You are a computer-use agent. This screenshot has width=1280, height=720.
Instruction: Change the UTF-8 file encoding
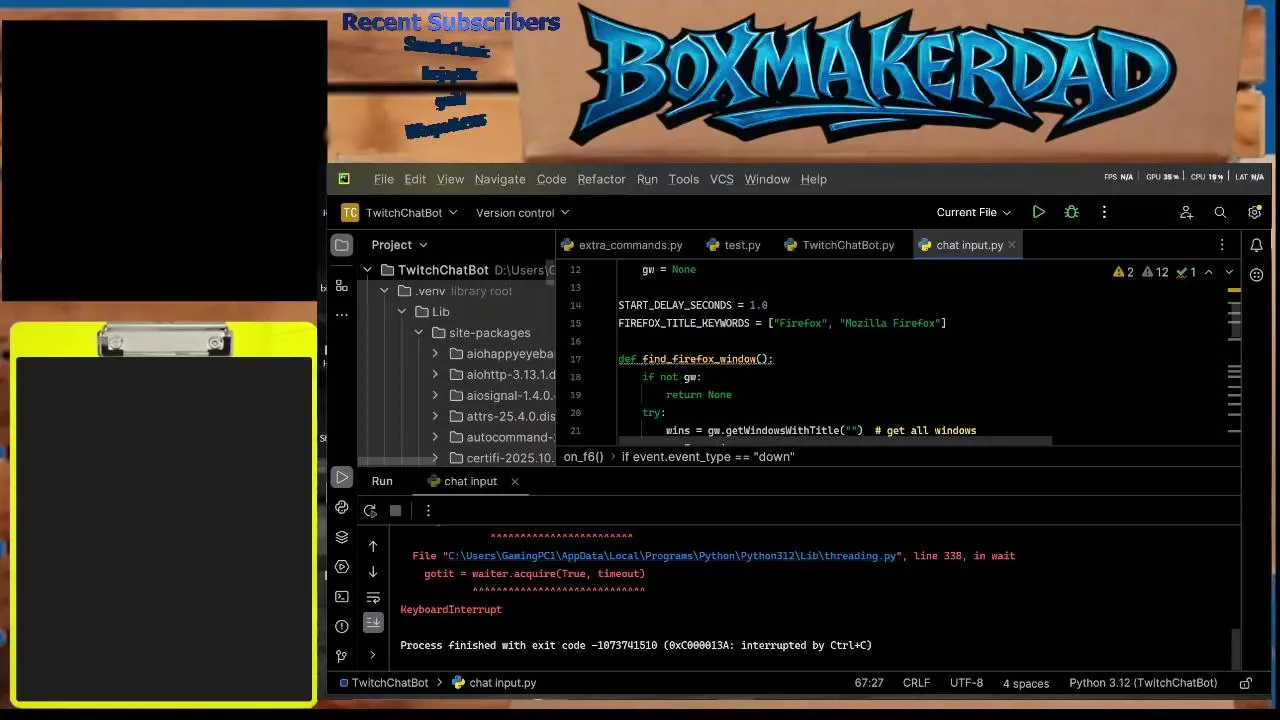966,683
